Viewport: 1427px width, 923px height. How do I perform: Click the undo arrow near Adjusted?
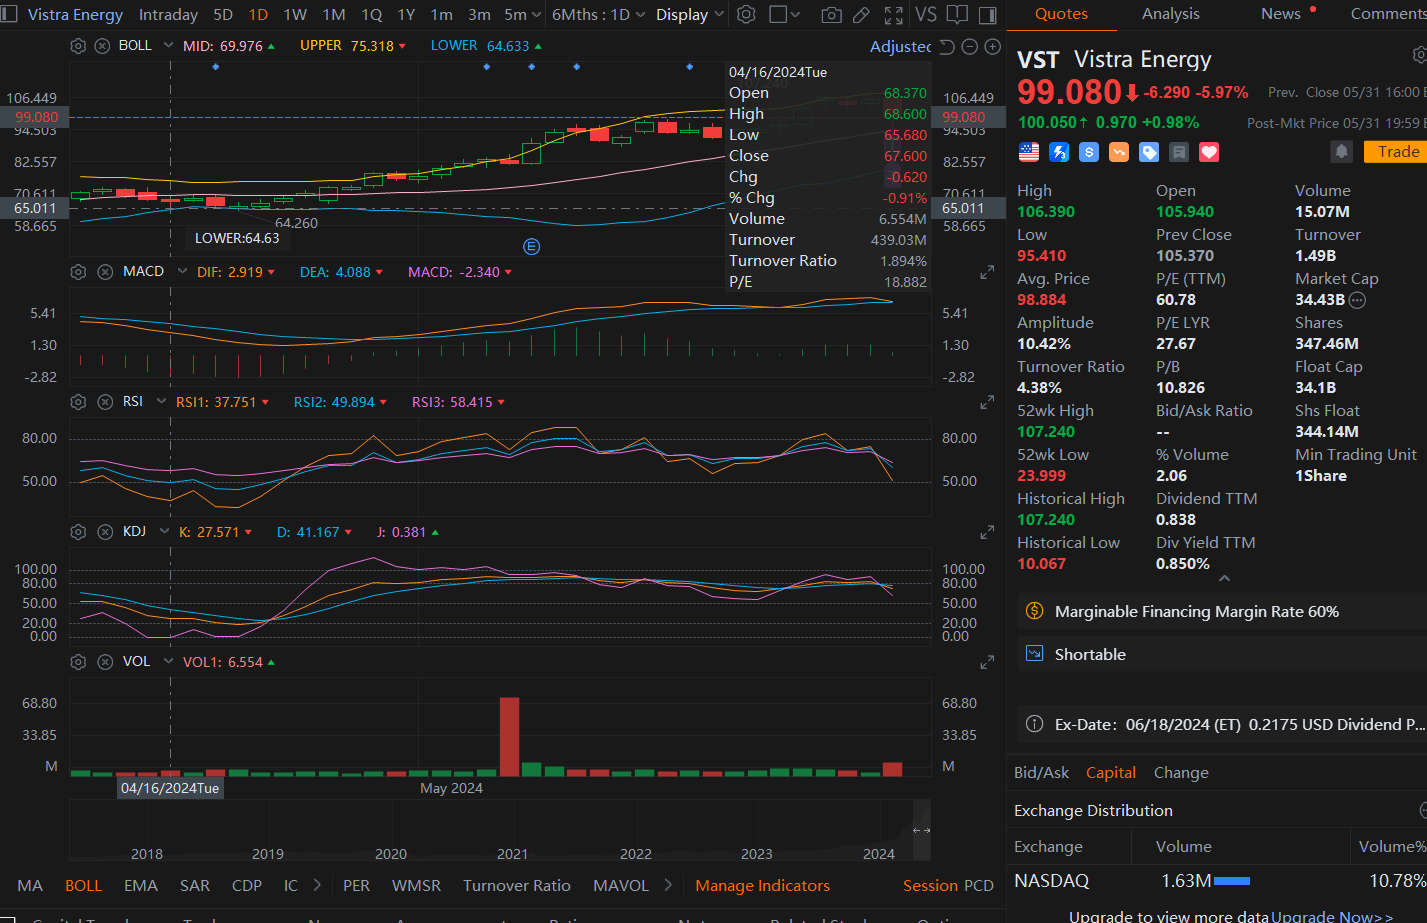(x=947, y=47)
